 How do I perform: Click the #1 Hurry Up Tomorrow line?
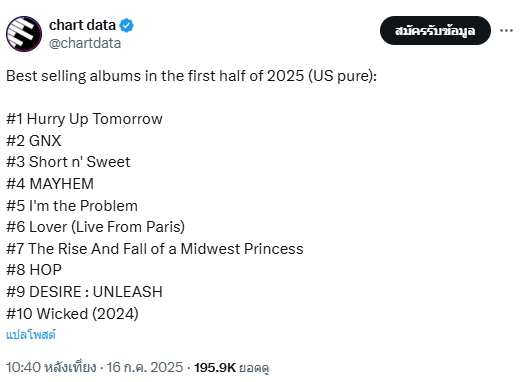pyautogui.click(x=84, y=119)
